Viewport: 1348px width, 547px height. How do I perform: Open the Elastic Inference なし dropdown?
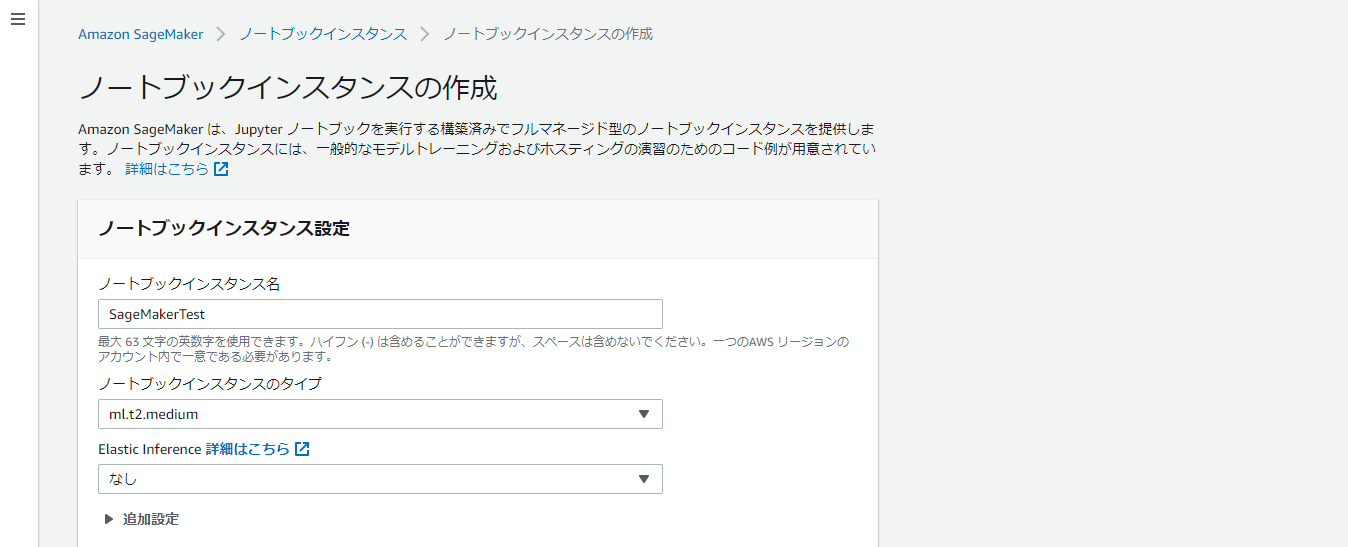(x=380, y=479)
